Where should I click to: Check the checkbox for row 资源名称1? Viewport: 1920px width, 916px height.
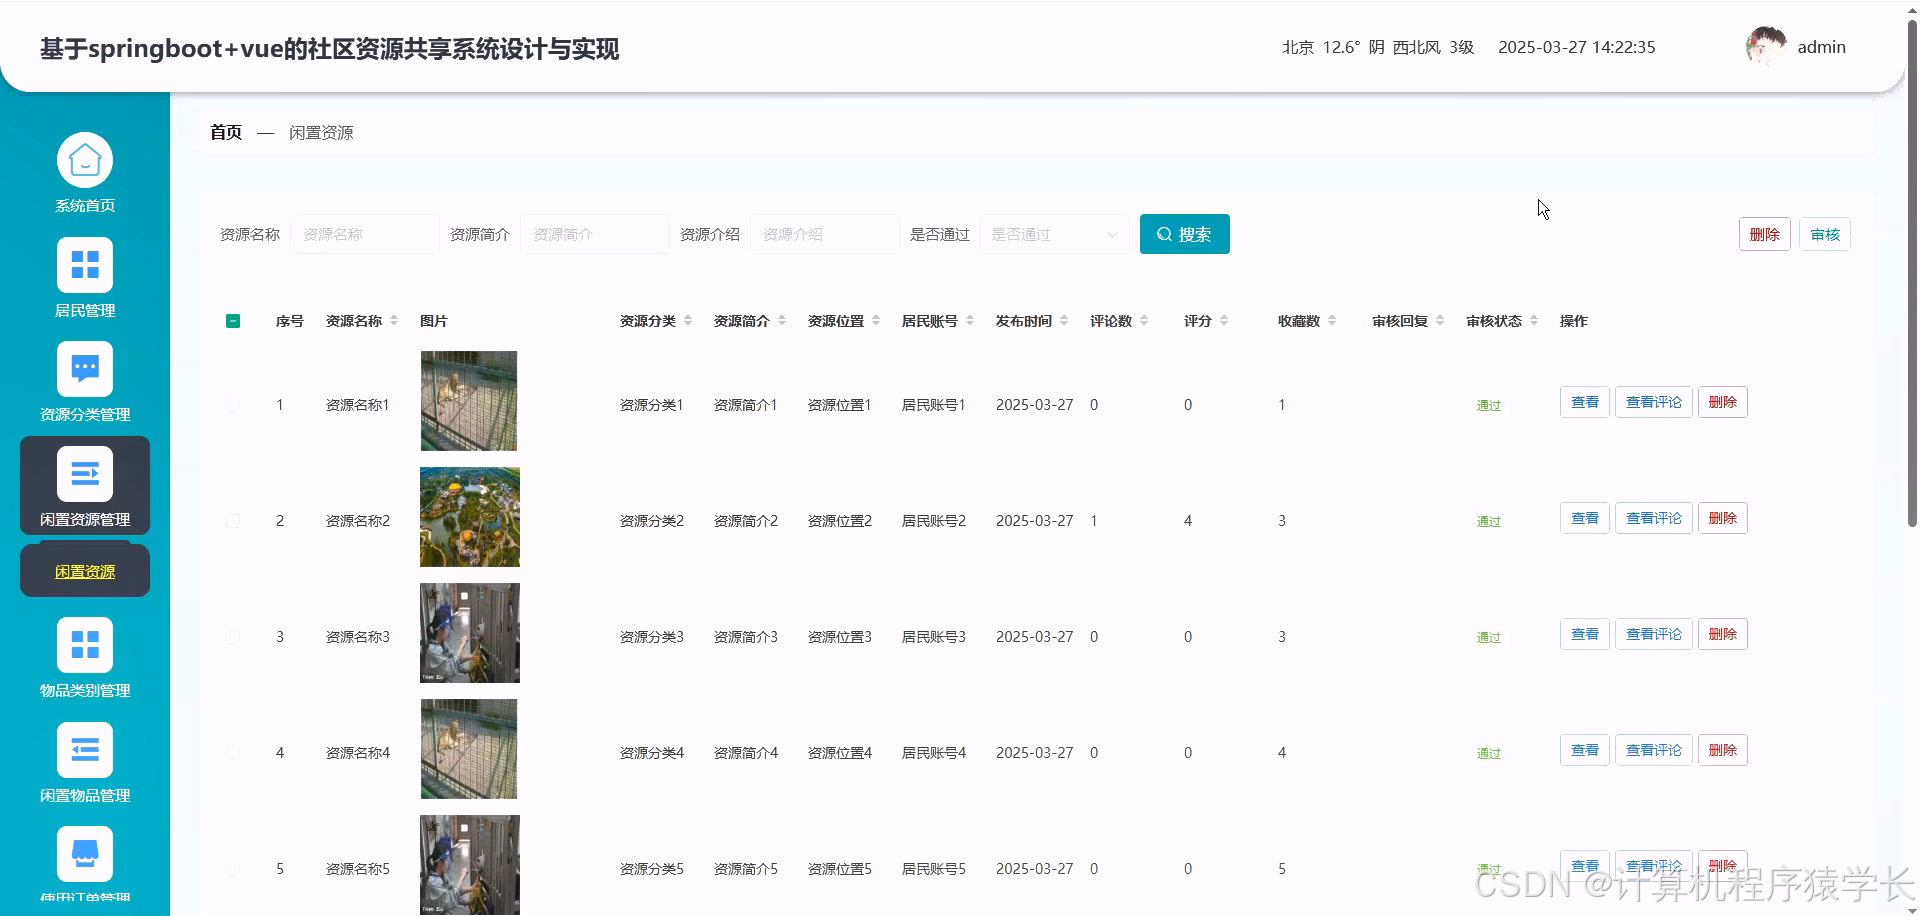233,404
